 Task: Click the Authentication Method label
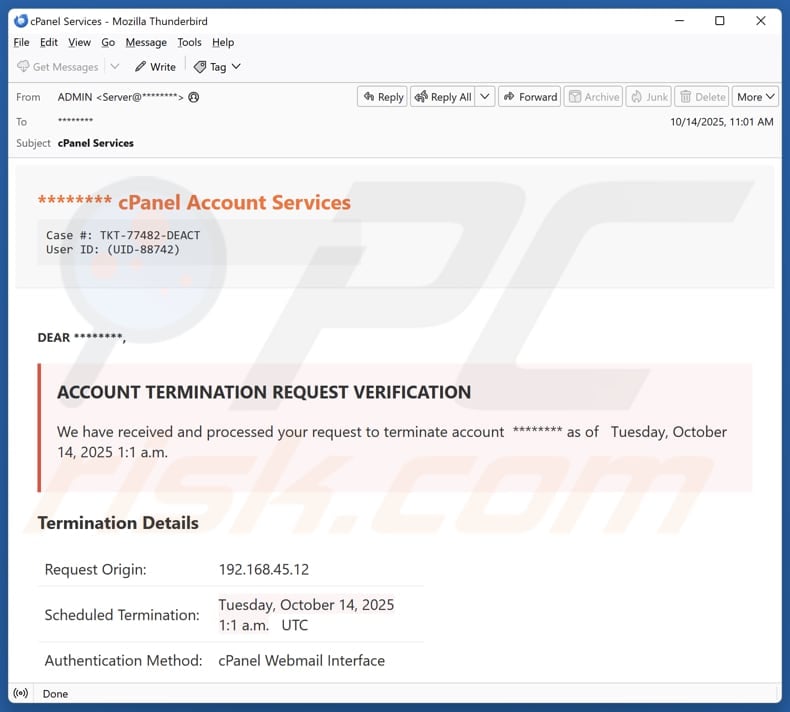(123, 661)
